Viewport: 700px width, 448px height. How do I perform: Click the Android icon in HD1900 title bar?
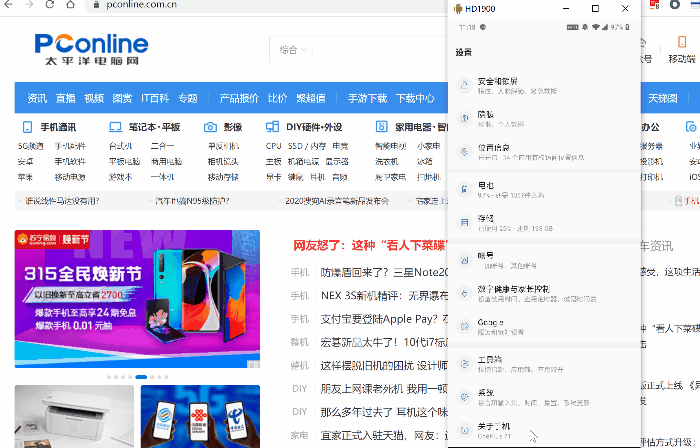458,8
